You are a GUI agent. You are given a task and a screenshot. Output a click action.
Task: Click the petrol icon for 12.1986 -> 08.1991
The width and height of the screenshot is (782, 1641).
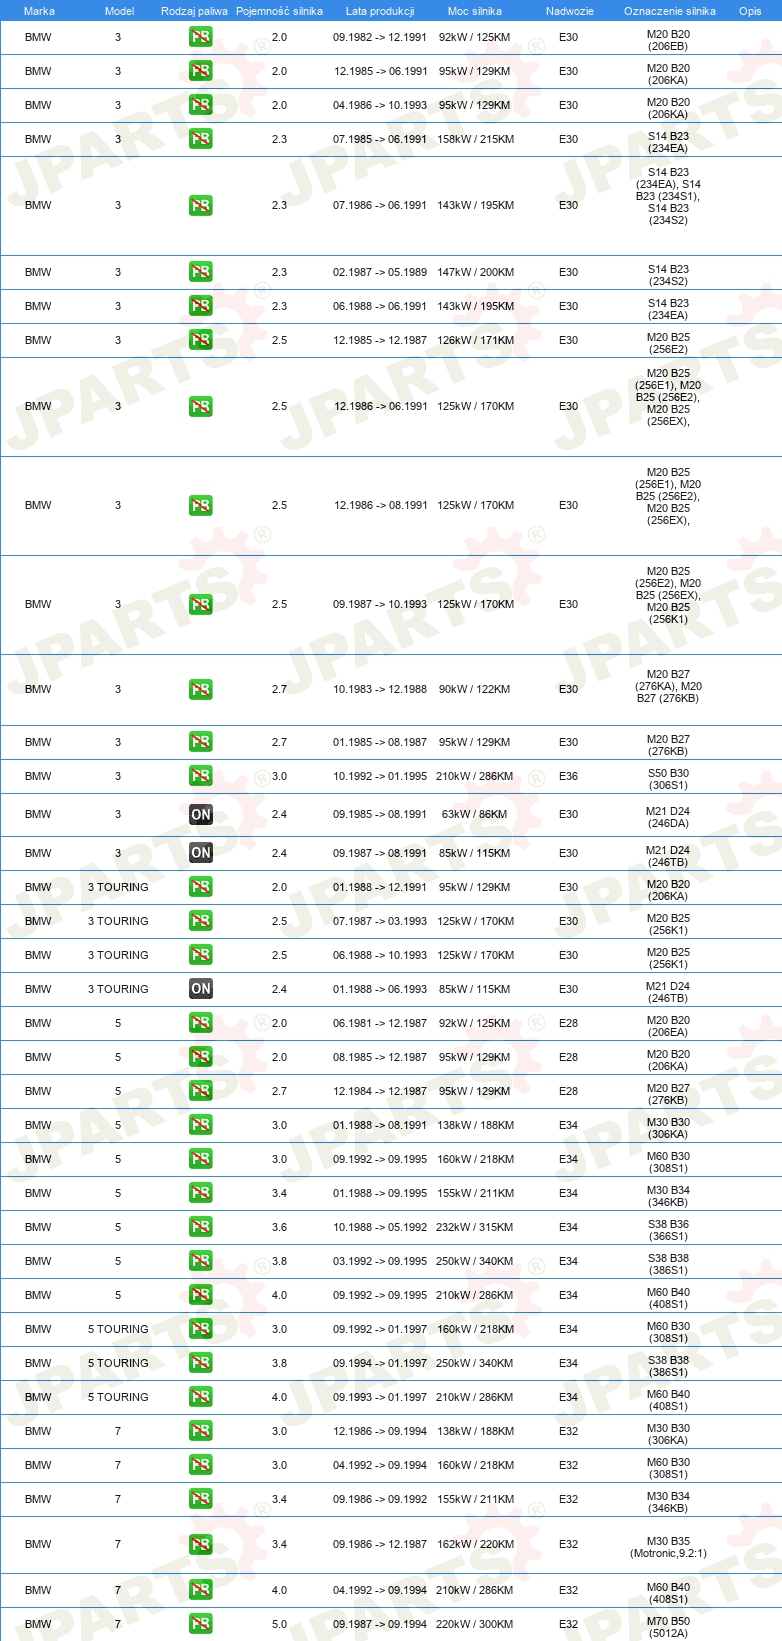pyautogui.click(x=201, y=505)
